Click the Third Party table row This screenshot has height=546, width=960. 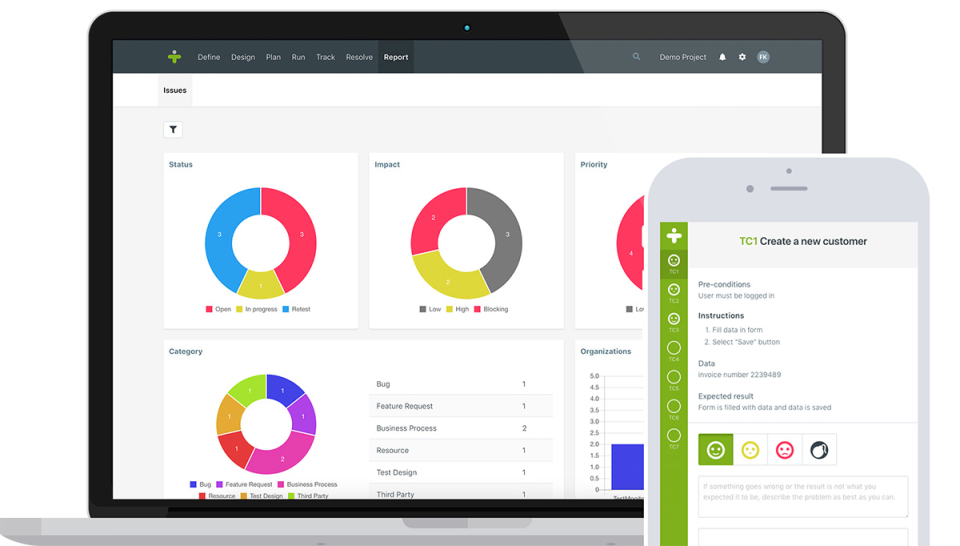(x=461, y=492)
